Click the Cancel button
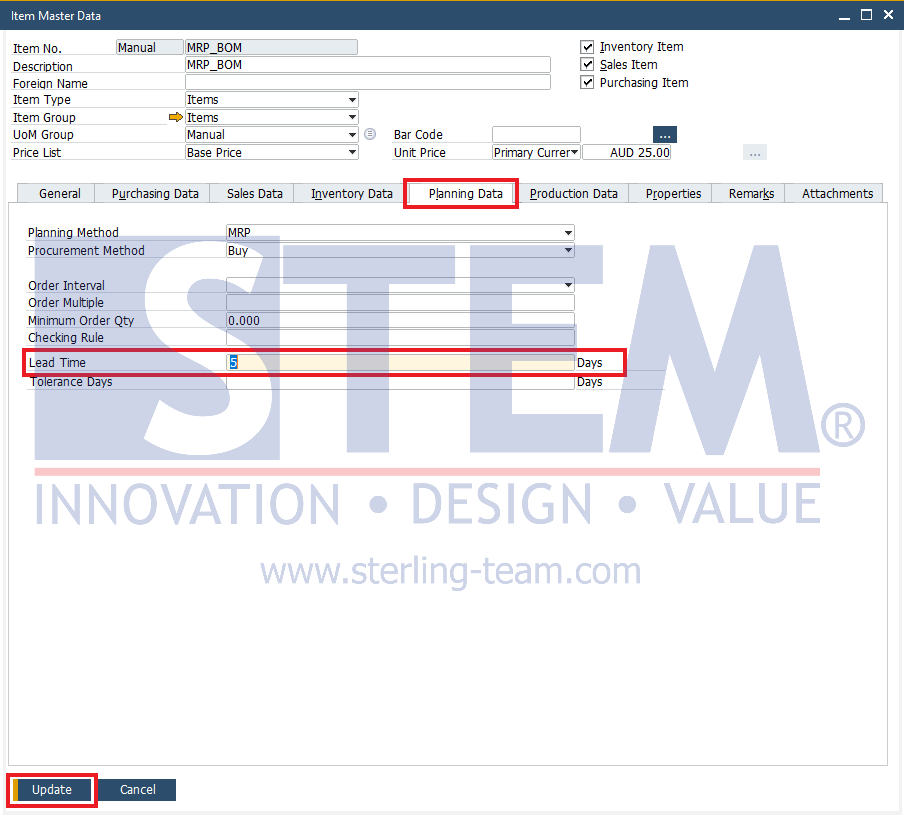 pos(138,790)
